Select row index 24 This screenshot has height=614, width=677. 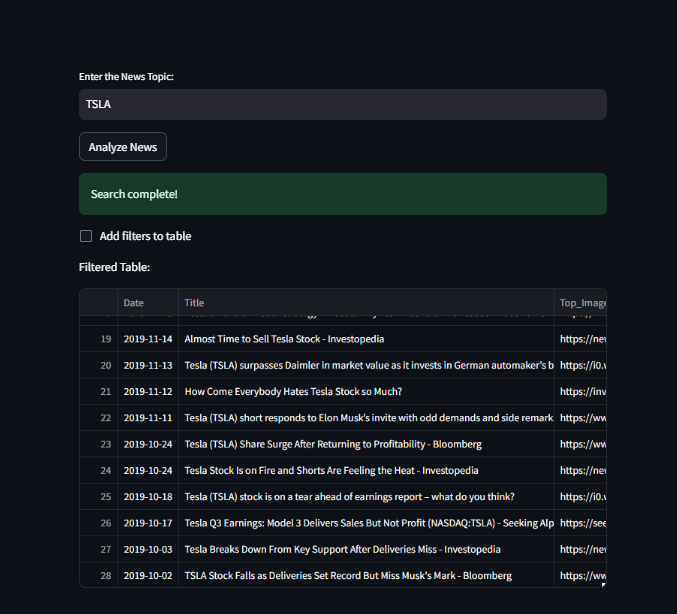click(98, 471)
